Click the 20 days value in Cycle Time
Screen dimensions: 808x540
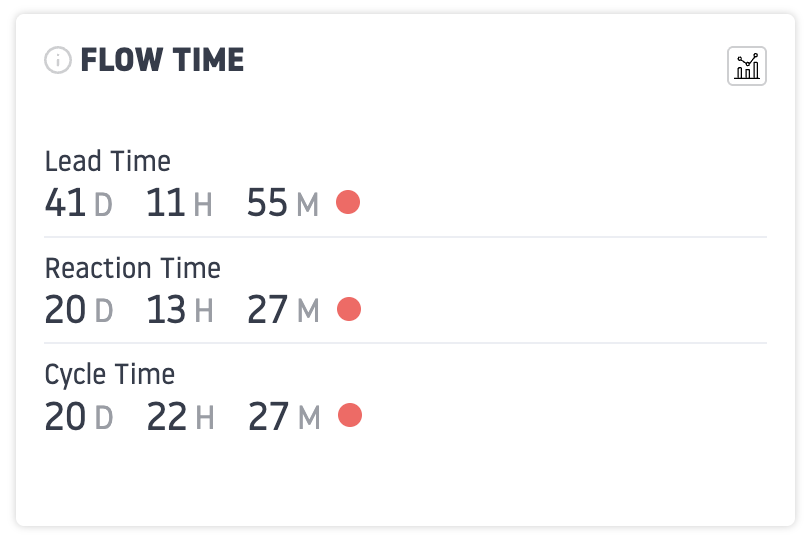pyautogui.click(x=66, y=416)
